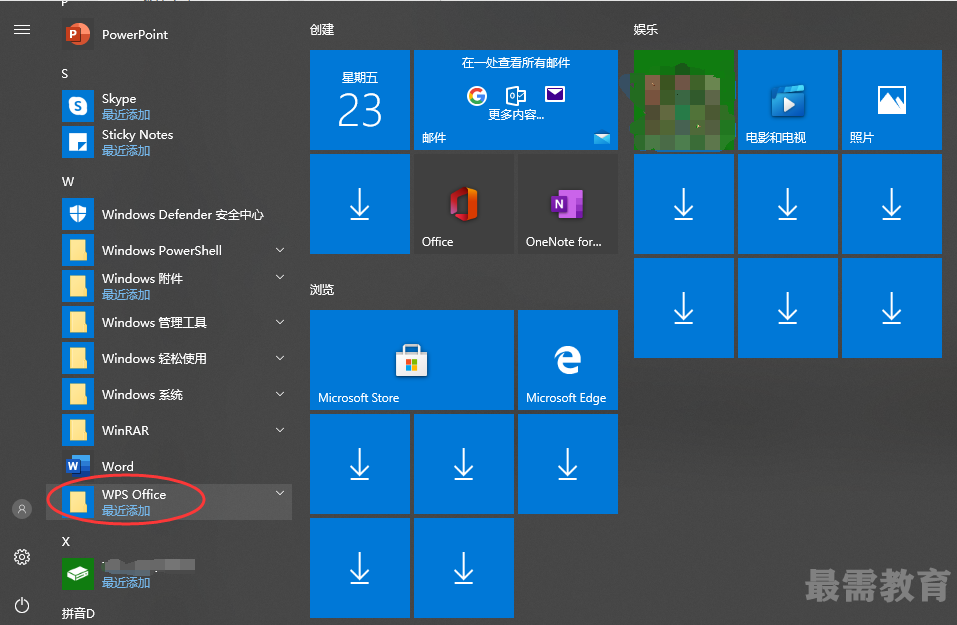Viewport: 957px width, 625px height.
Task: Click the WinRAR folder icon
Action: (x=78, y=430)
